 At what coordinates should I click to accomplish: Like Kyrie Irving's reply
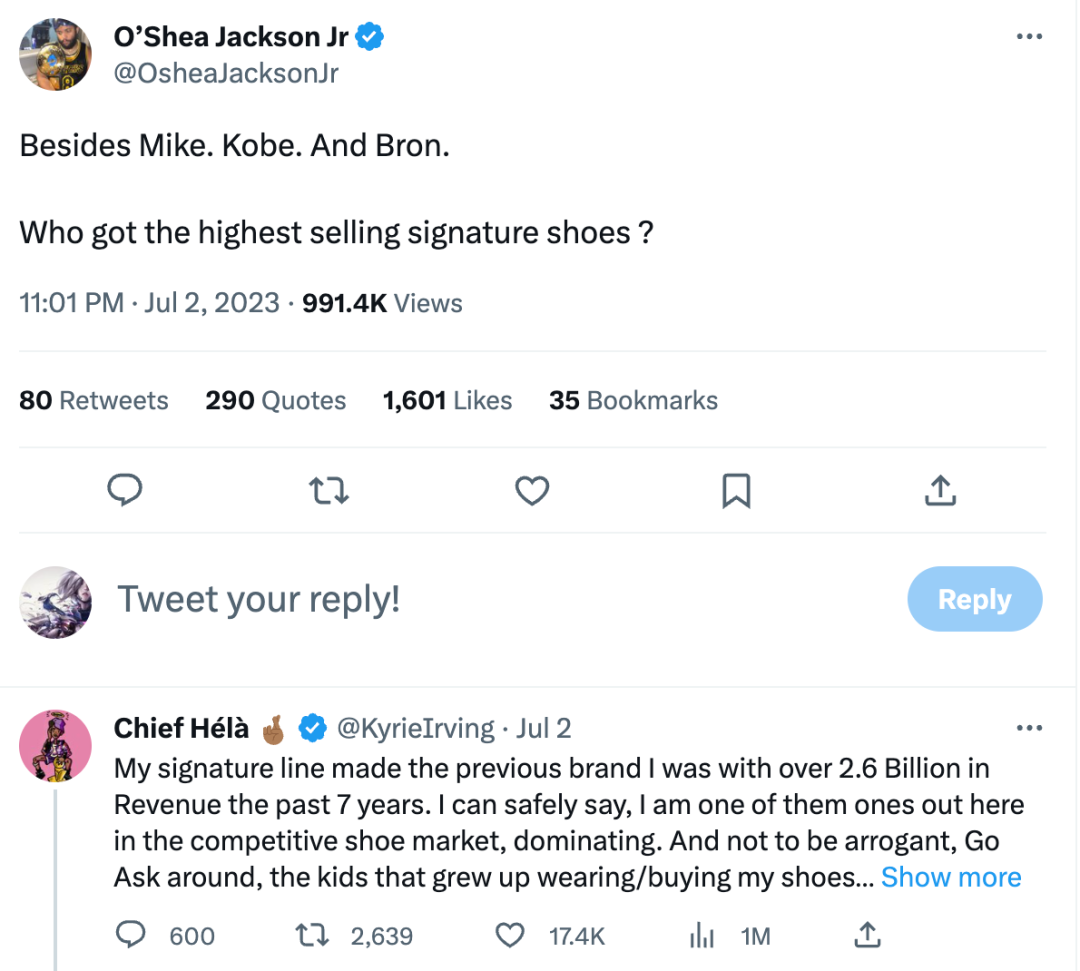(x=511, y=935)
